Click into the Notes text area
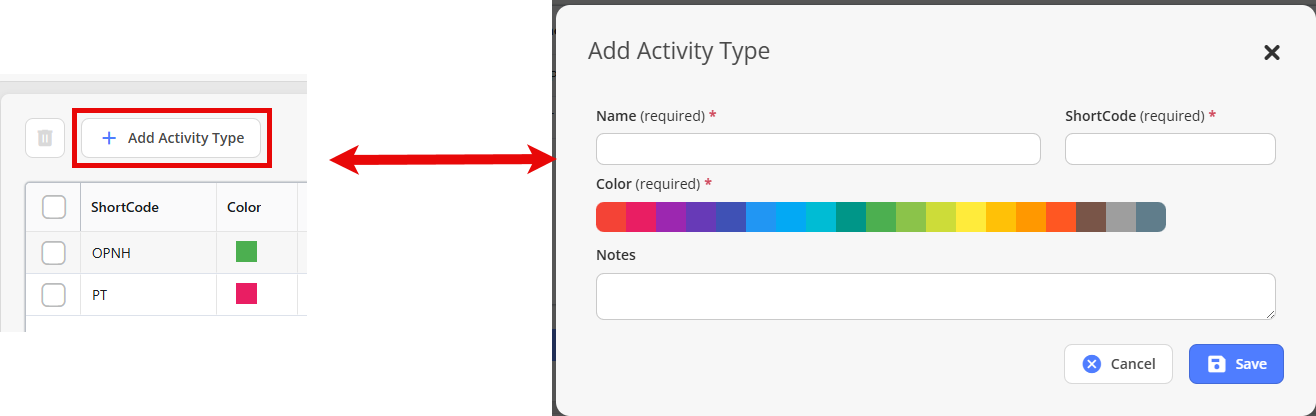 pos(935,296)
